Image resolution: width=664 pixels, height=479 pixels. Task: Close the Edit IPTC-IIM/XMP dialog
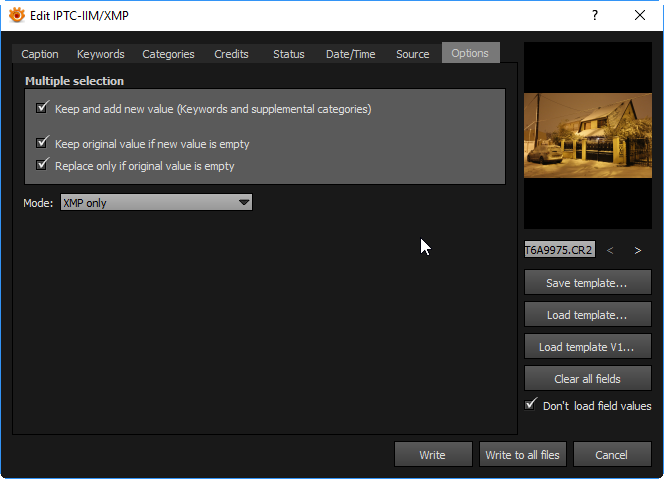tap(640, 15)
